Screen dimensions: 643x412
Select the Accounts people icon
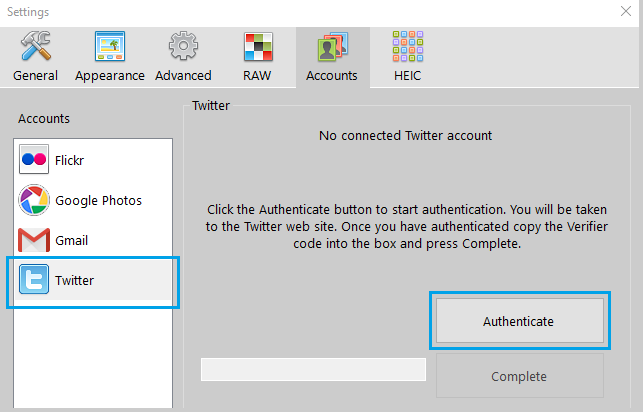pos(333,47)
